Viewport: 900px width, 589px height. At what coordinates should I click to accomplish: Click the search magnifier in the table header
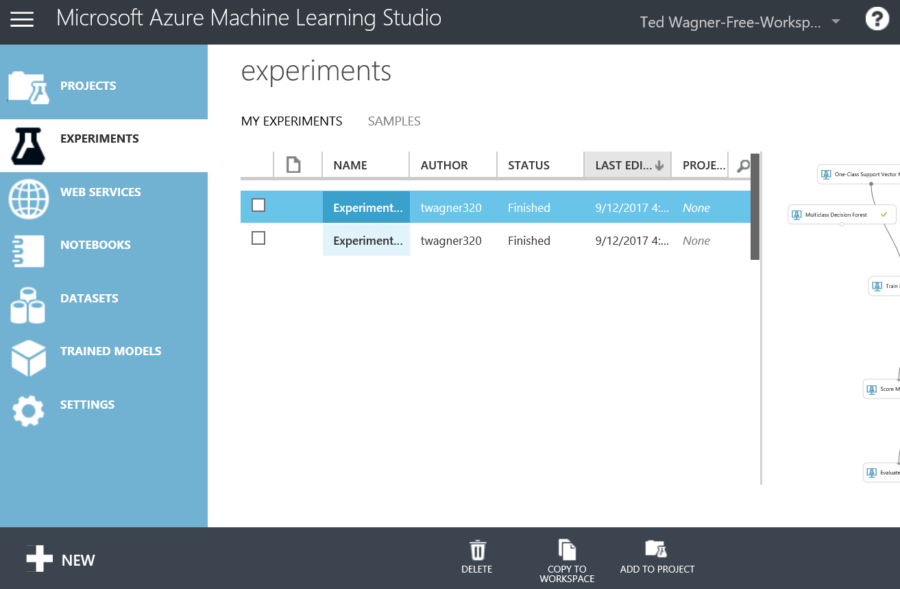[x=743, y=166]
